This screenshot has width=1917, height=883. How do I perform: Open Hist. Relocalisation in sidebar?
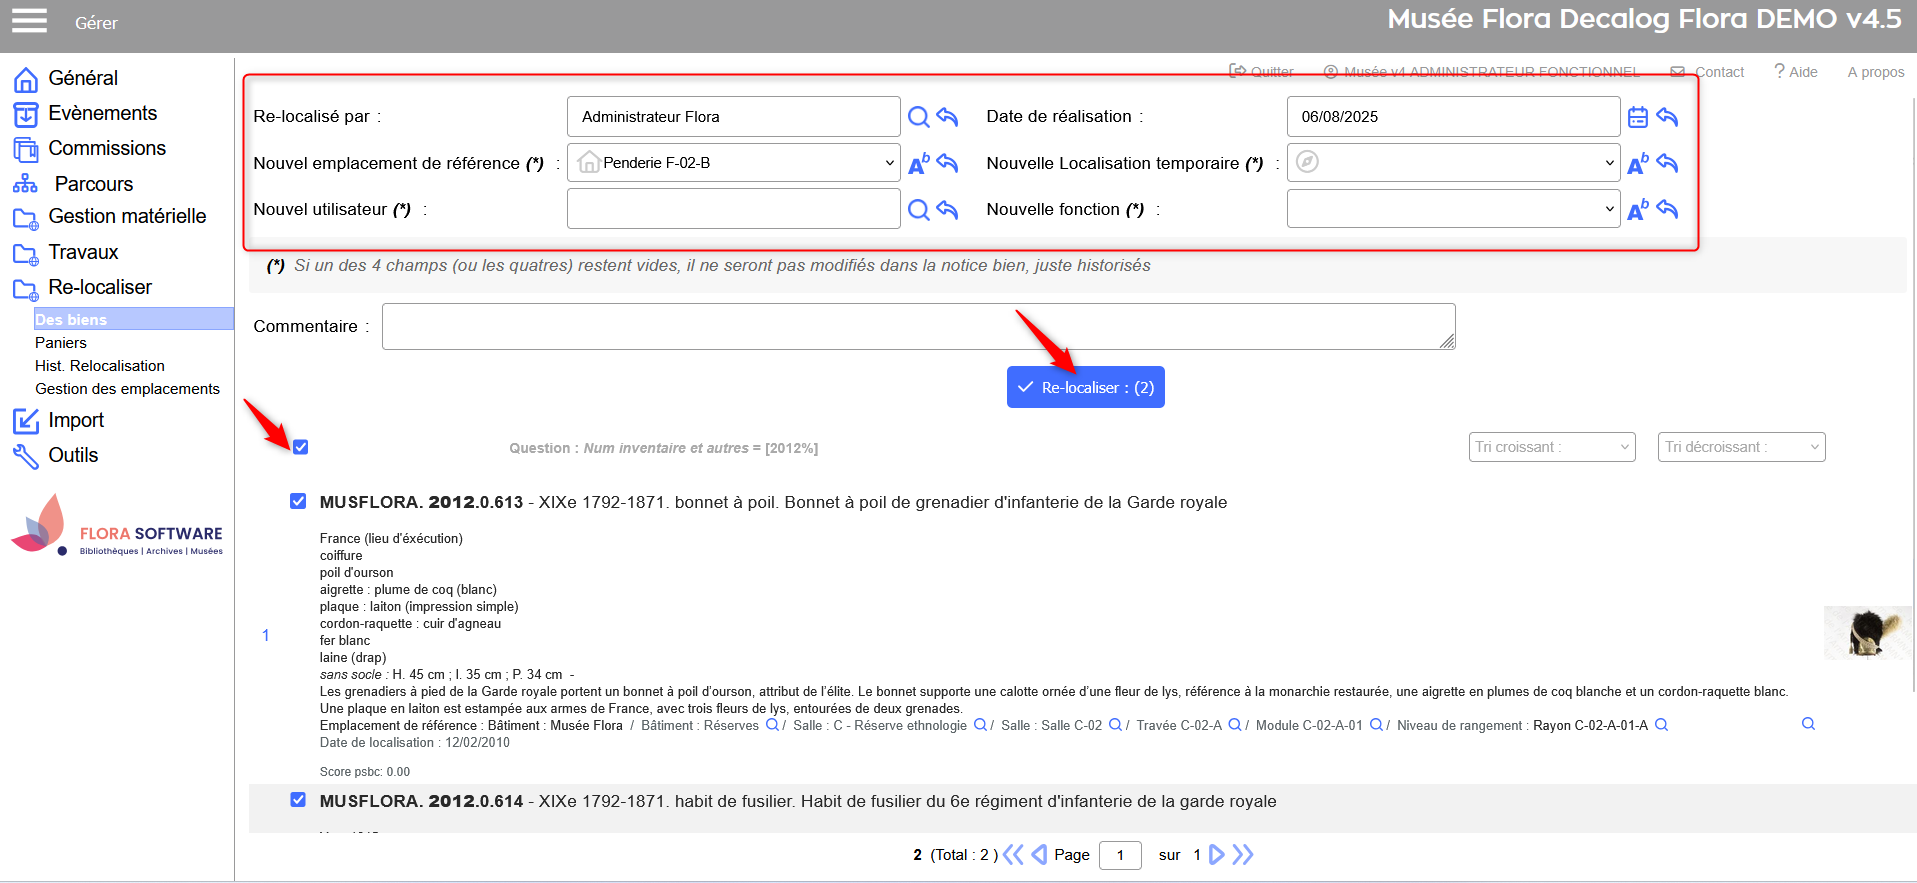click(x=100, y=366)
